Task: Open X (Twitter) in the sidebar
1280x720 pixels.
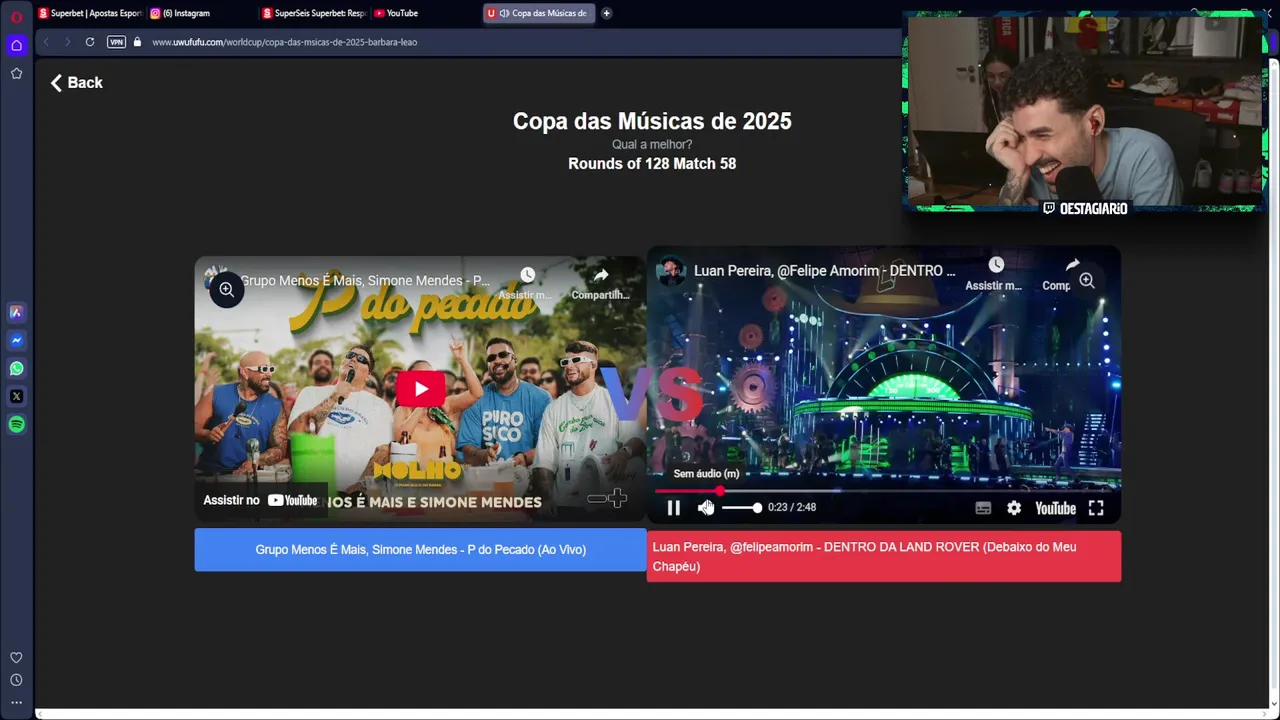Action: (x=16, y=396)
